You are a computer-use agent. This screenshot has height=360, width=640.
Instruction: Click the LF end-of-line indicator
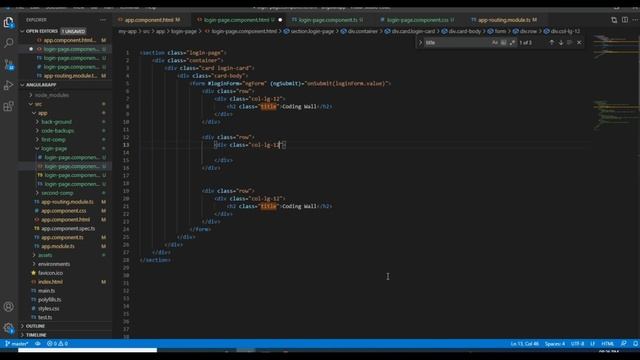tap(592, 344)
